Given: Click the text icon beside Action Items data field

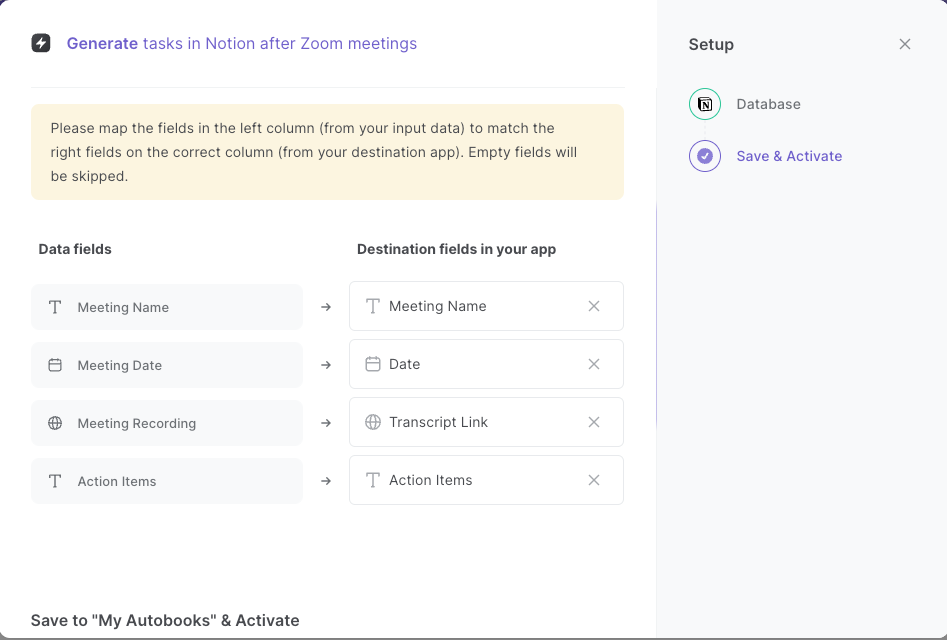Looking at the screenshot, I should 55,481.
